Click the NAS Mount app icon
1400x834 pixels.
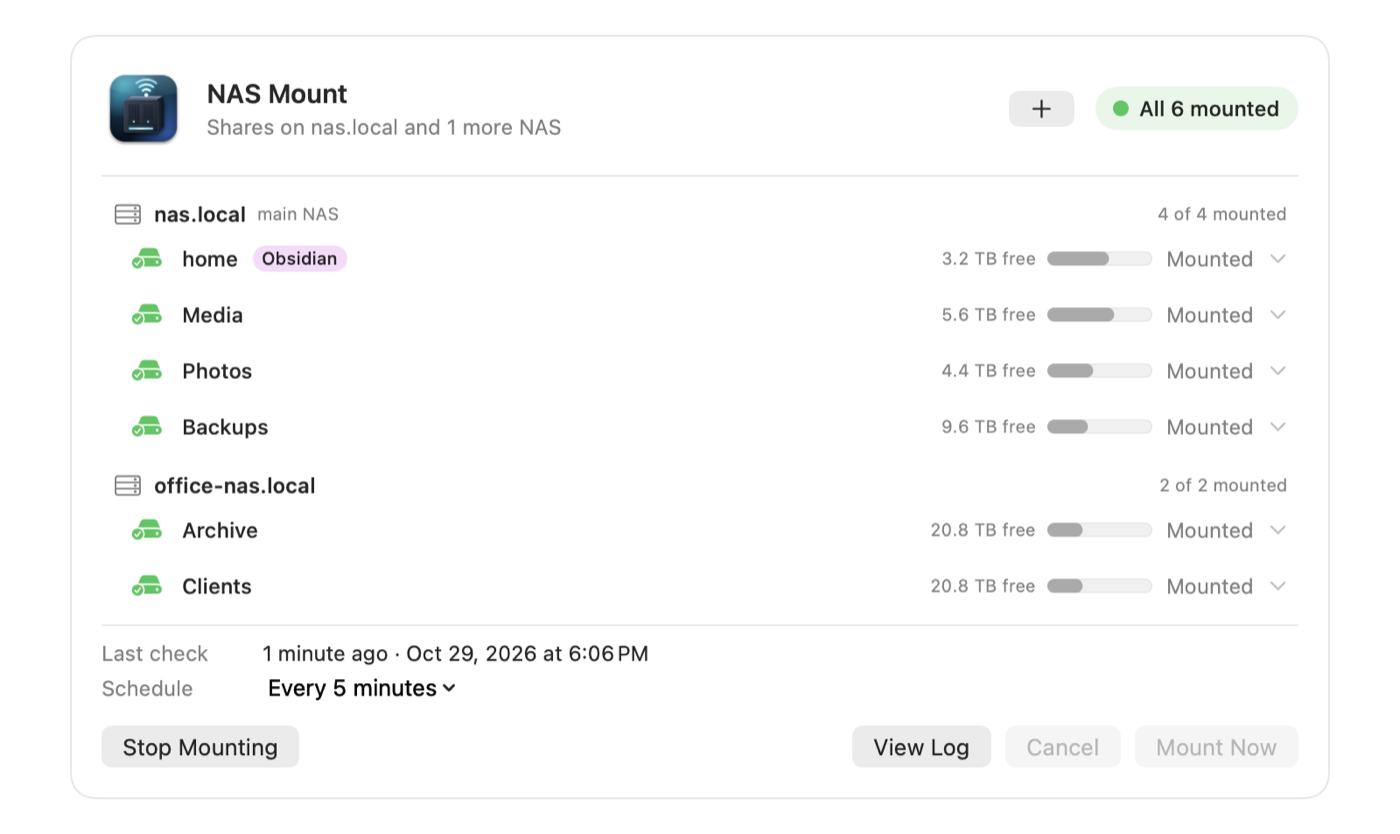tap(143, 108)
